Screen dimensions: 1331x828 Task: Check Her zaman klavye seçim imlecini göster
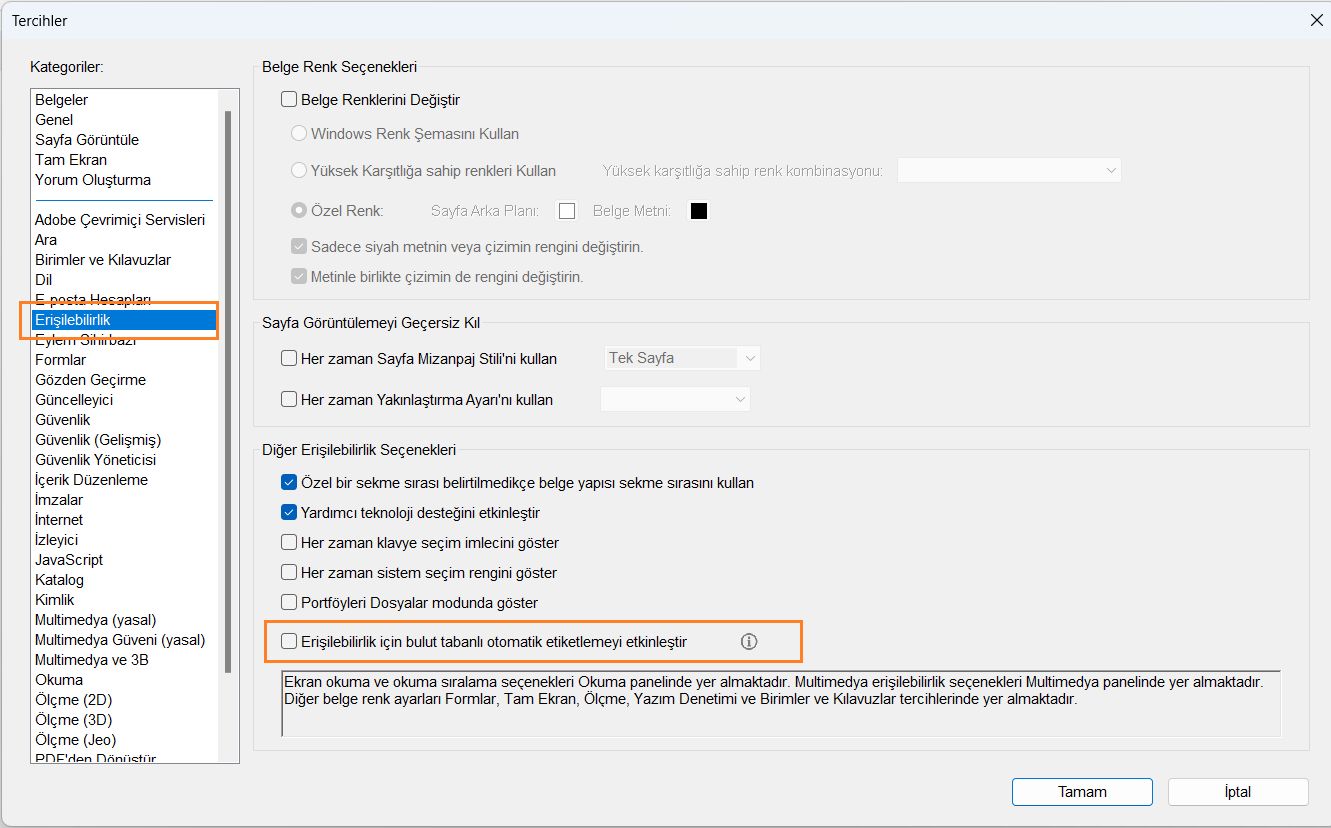[290, 543]
